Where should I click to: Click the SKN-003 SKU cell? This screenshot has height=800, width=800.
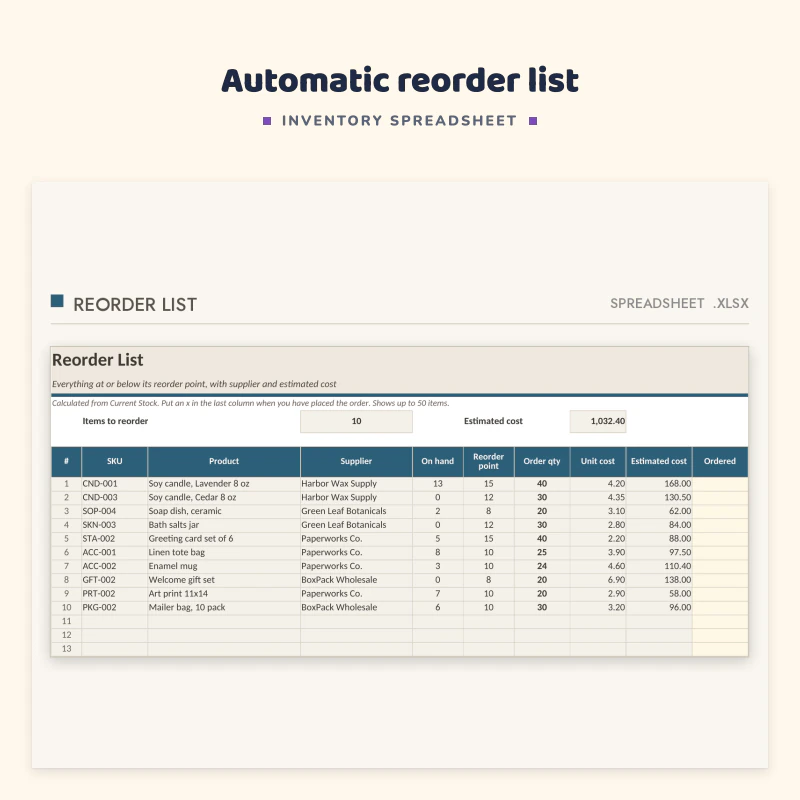[x=114, y=525]
